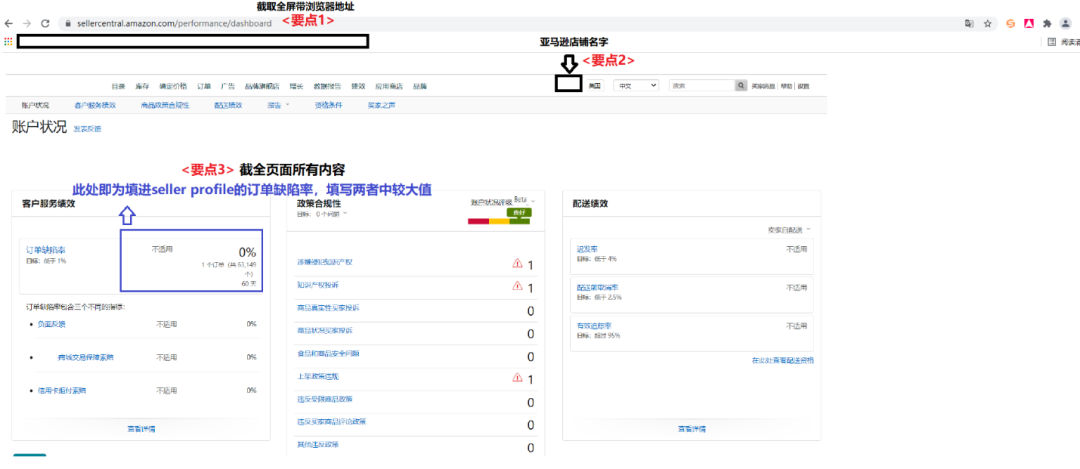Viewport: 1080px width, 469px height.
Task: Click the browser profile avatar icon
Action: pos(1065,22)
